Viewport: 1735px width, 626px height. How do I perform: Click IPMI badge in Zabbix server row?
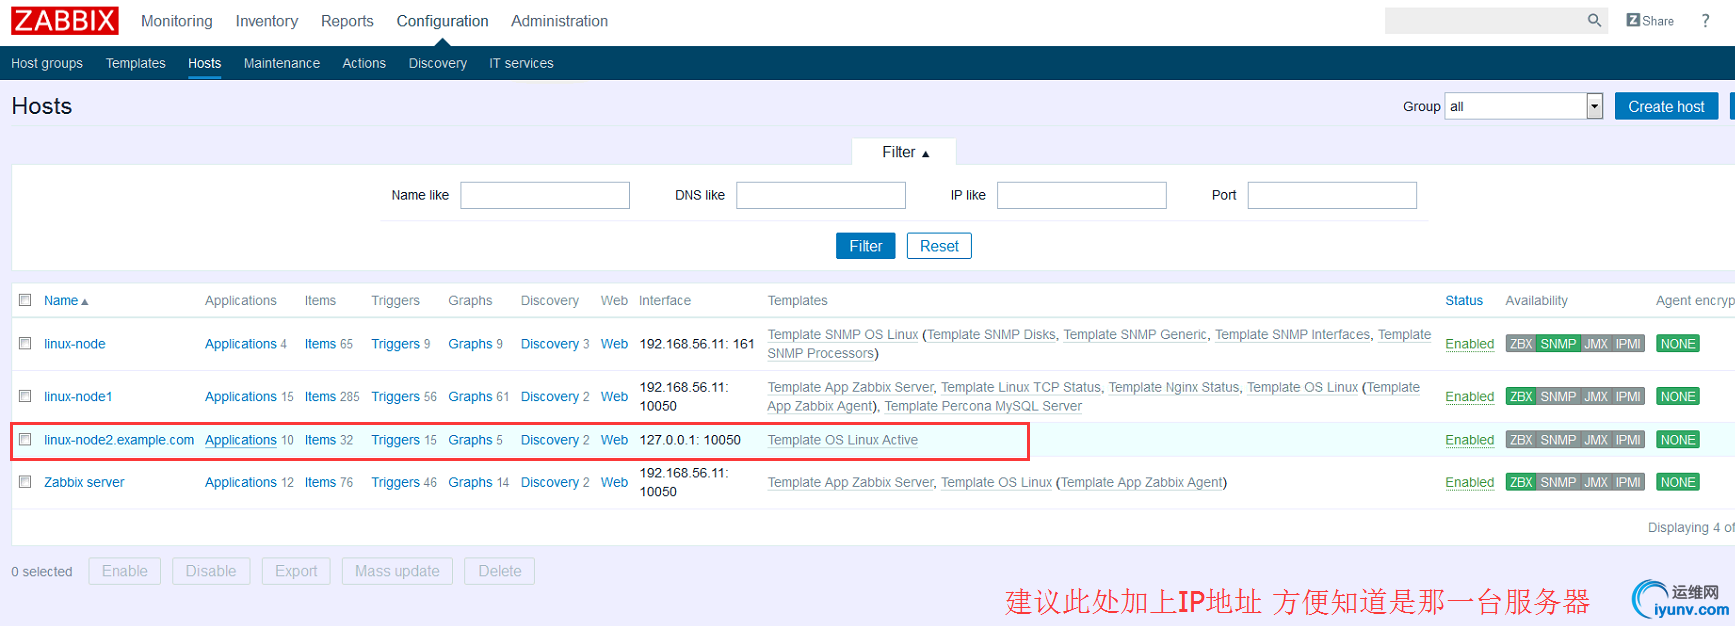point(1628,483)
